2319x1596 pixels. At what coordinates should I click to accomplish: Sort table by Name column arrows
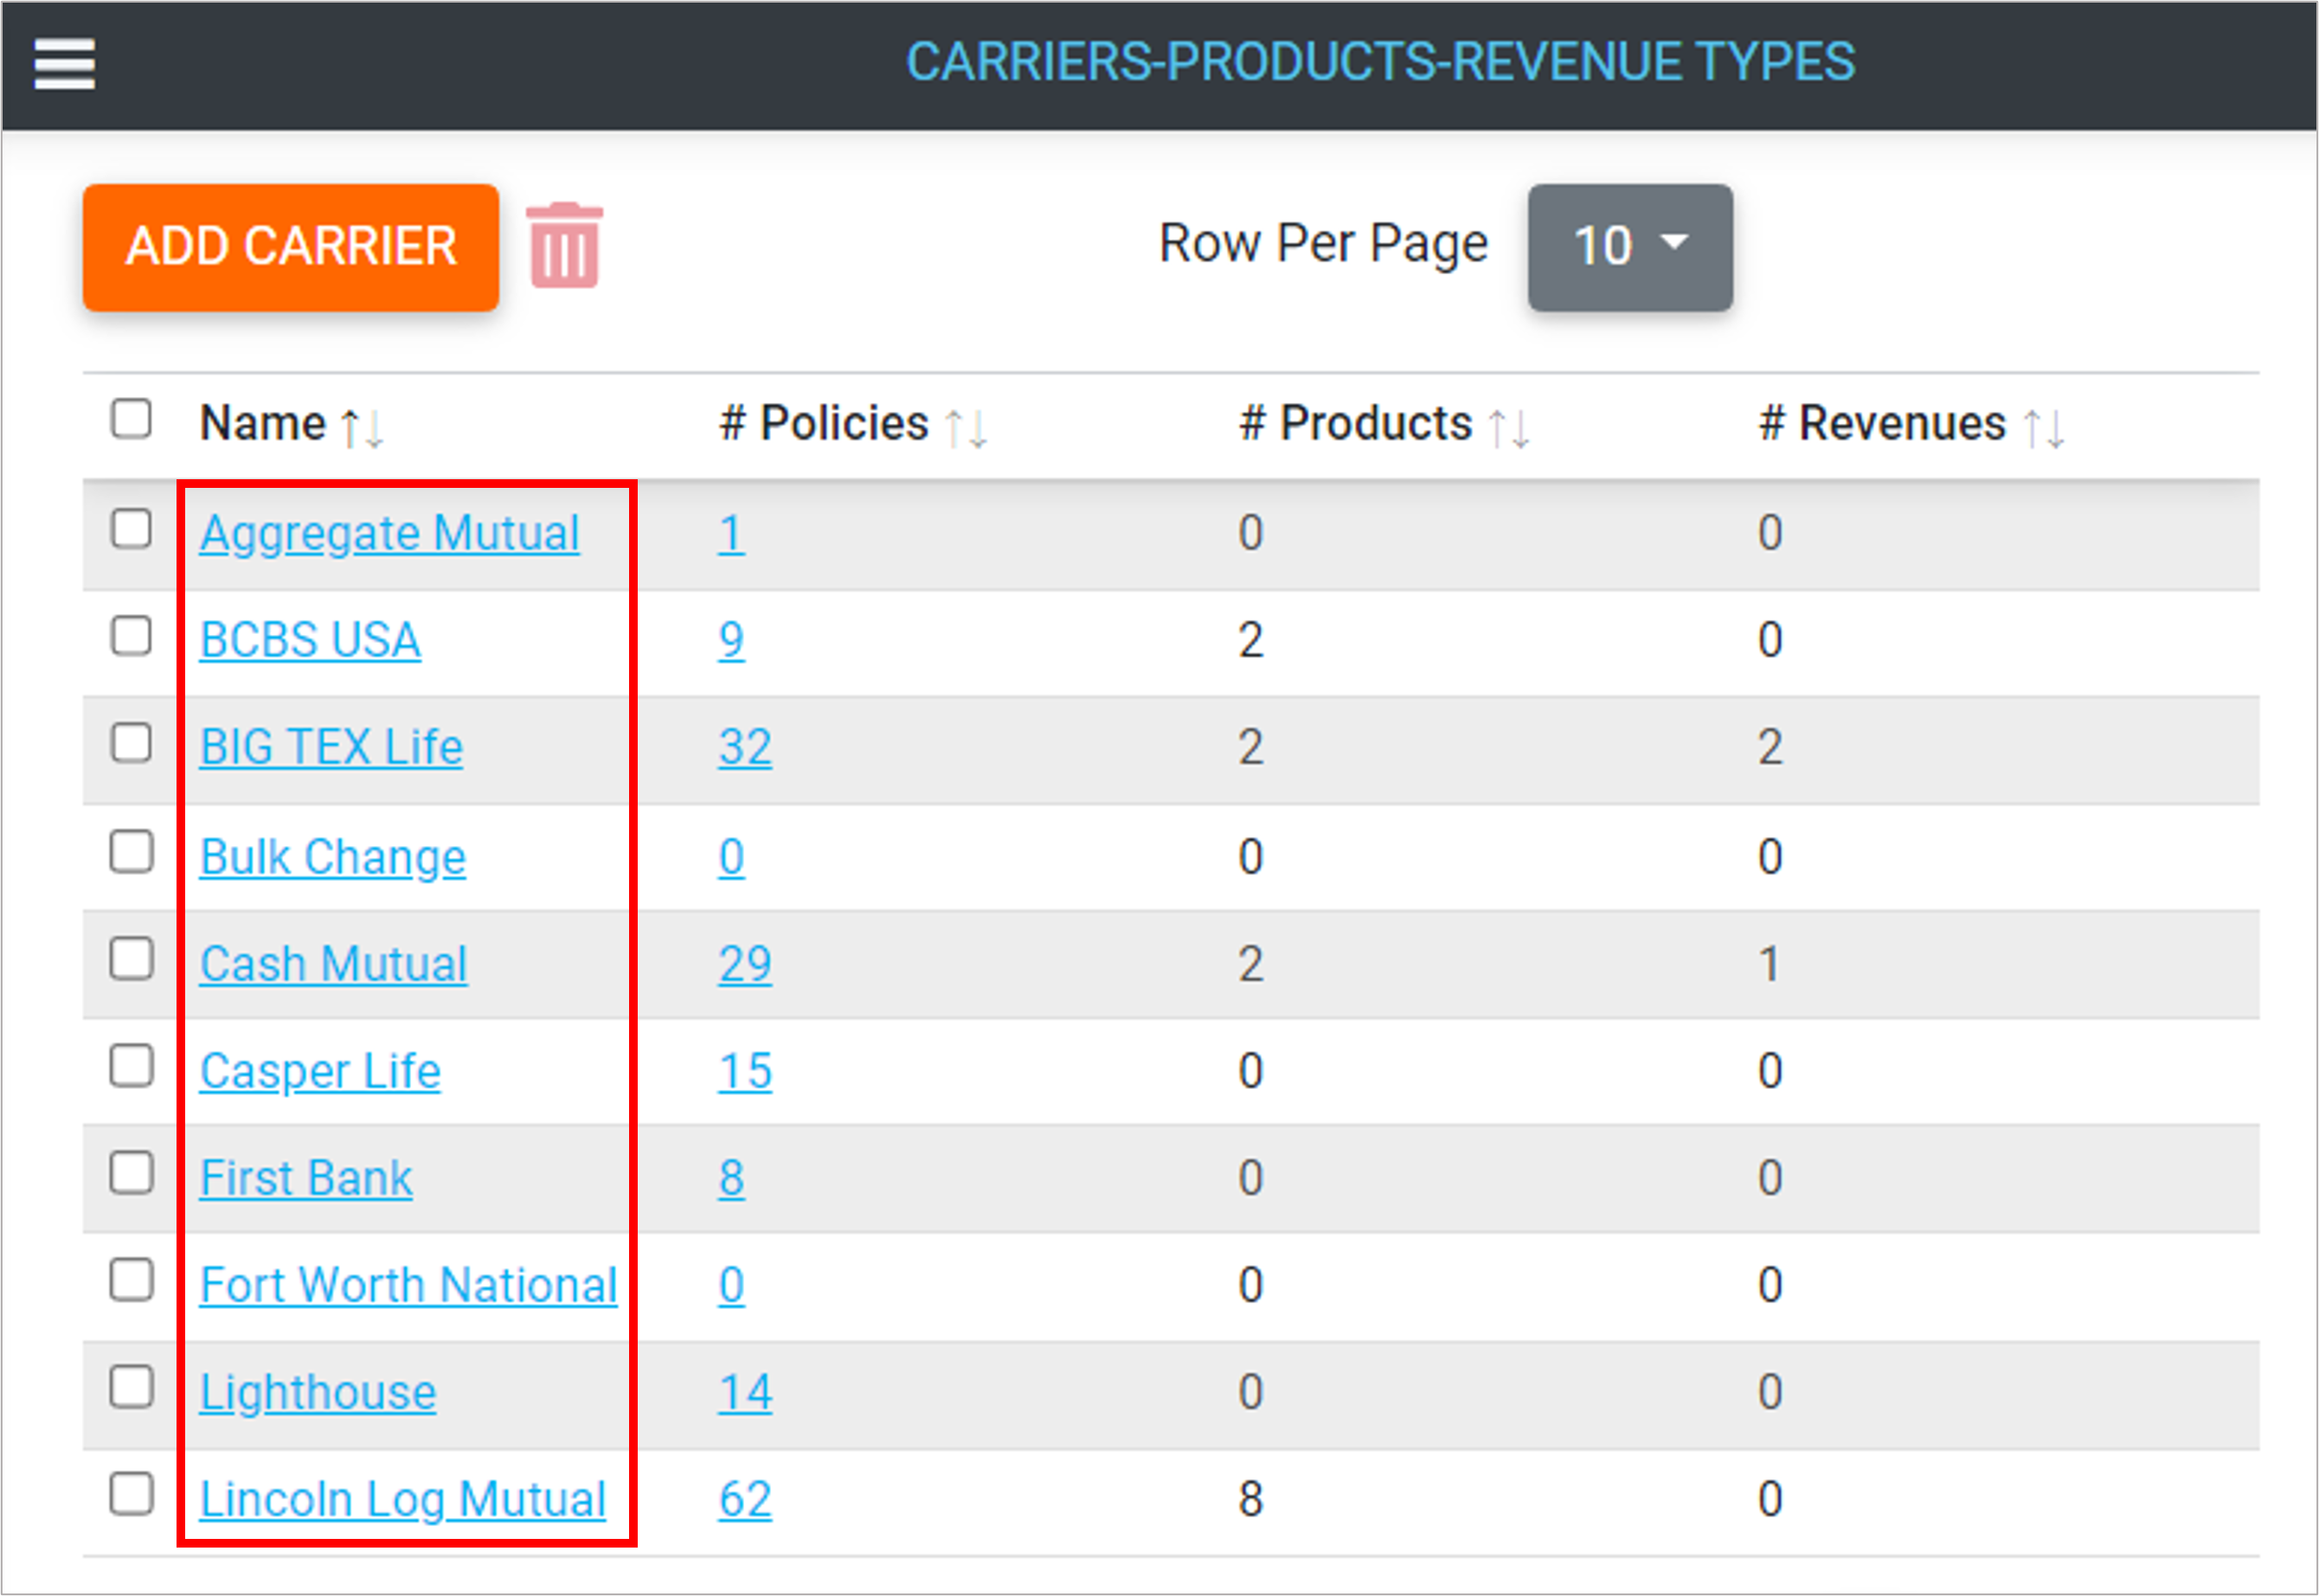[362, 427]
